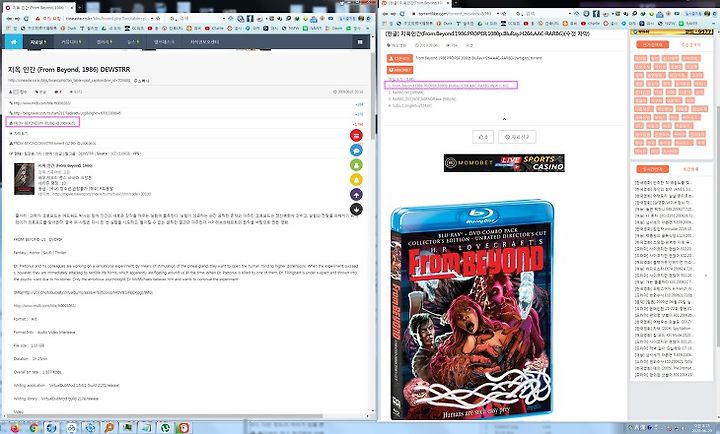This screenshot has width=720, height=434.
Task: Open Firefox from the taskbar
Action: (x=15, y=428)
